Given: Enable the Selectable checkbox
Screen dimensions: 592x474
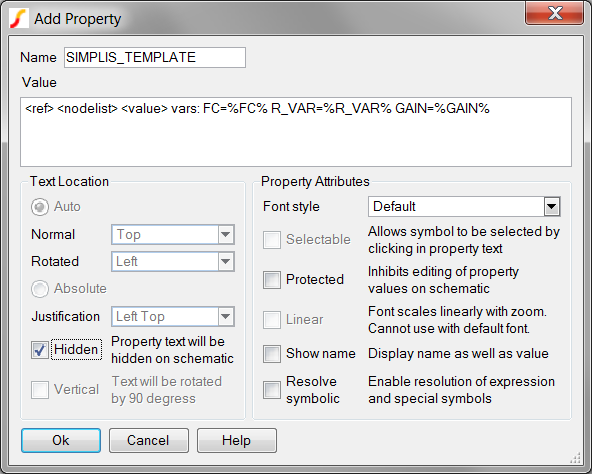Looking at the screenshot, I should (x=272, y=240).
